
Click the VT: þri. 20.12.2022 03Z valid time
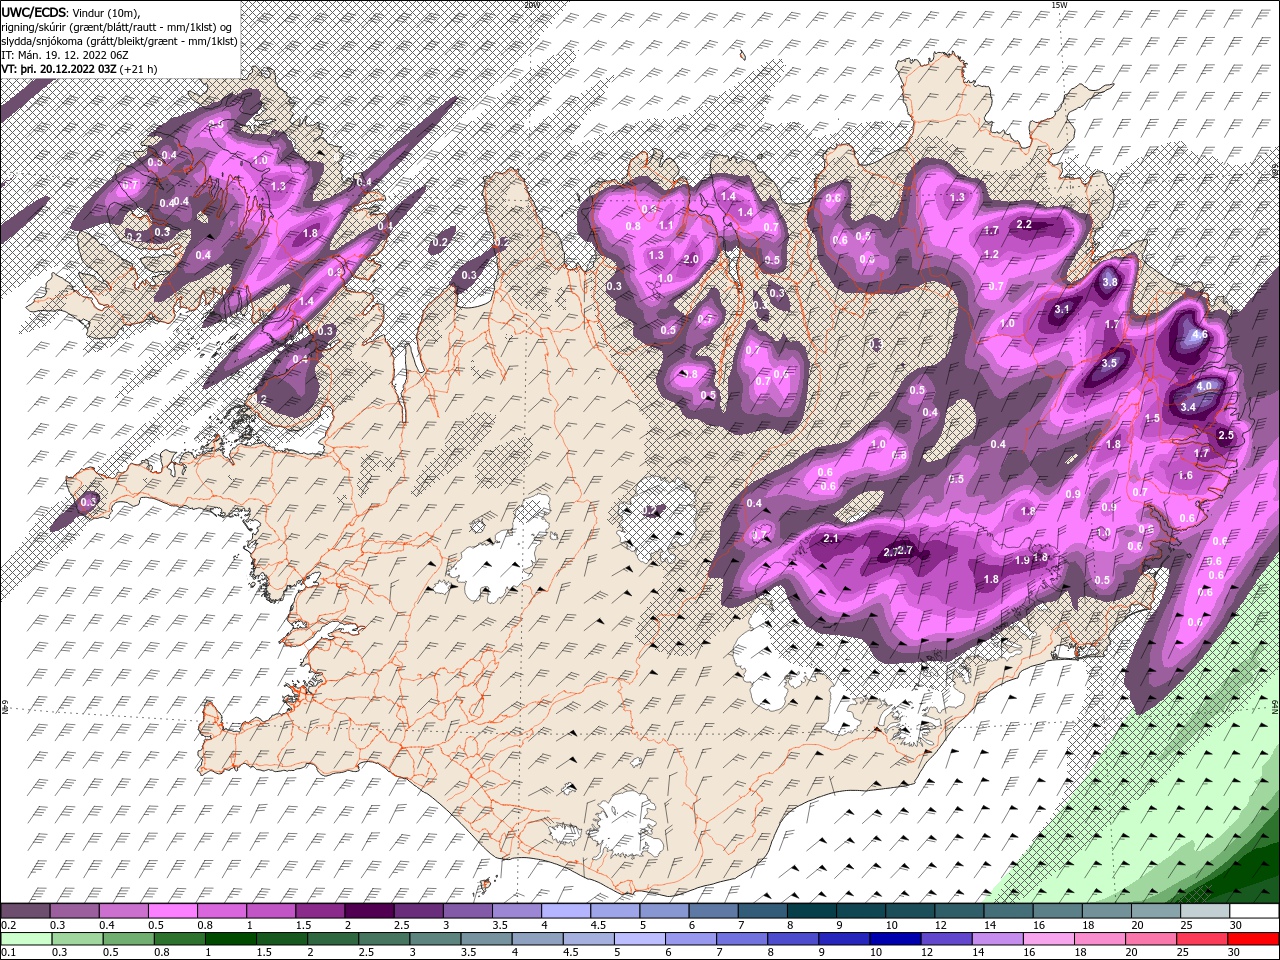click(x=58, y=69)
